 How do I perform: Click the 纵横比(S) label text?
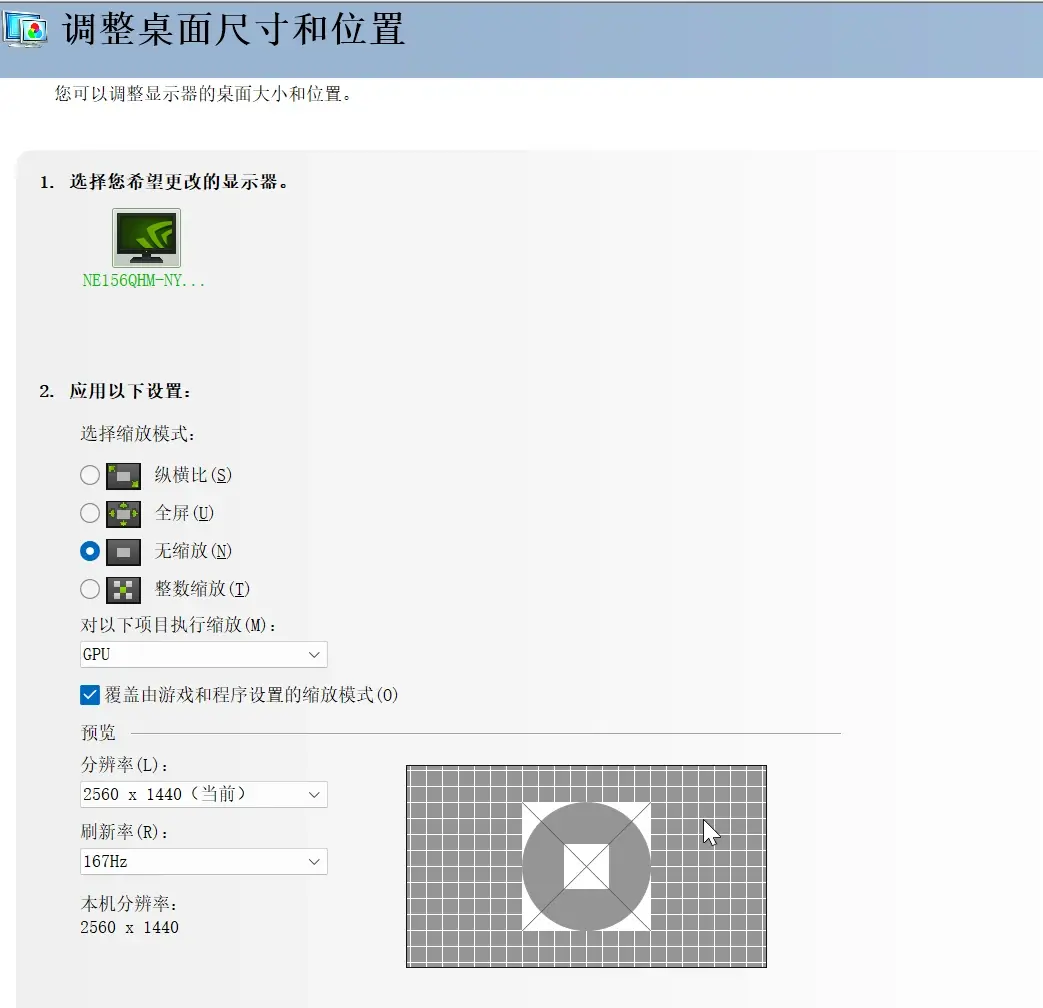coord(193,475)
